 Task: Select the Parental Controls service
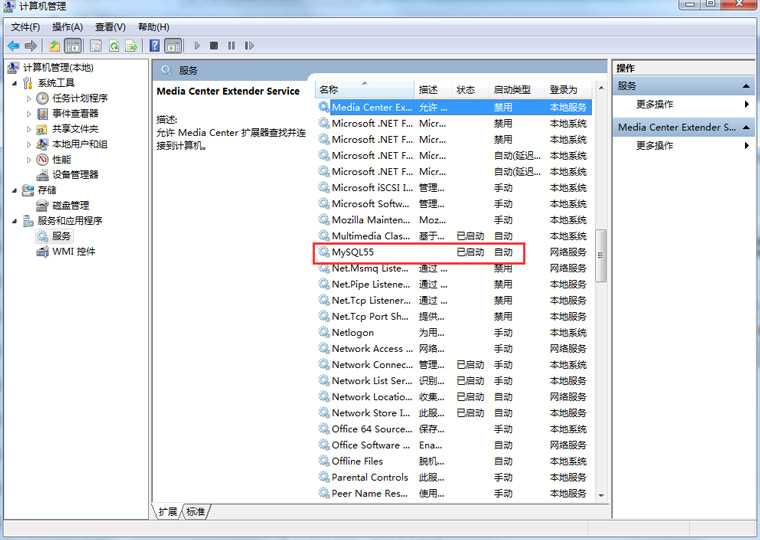tap(454, 477)
